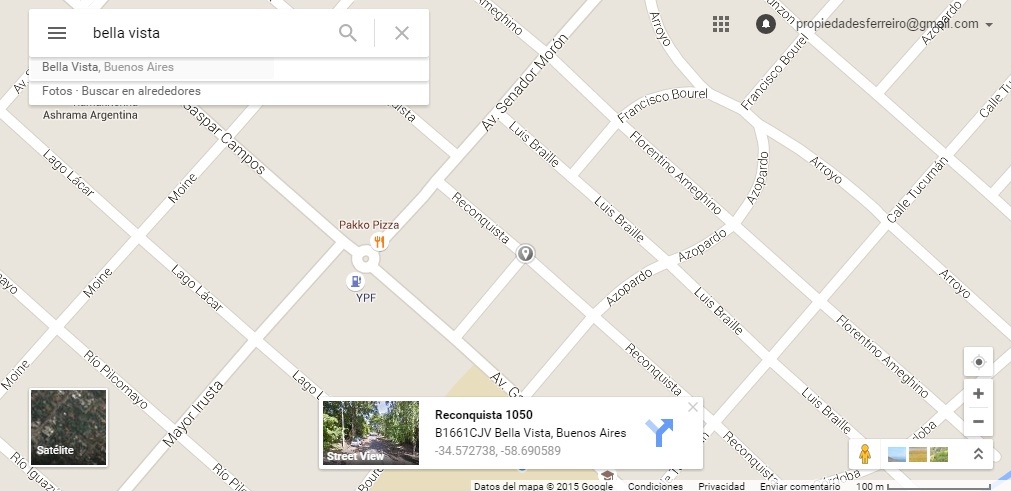
Task: Expand the imagery panel with double chevron
Action: 978,454
